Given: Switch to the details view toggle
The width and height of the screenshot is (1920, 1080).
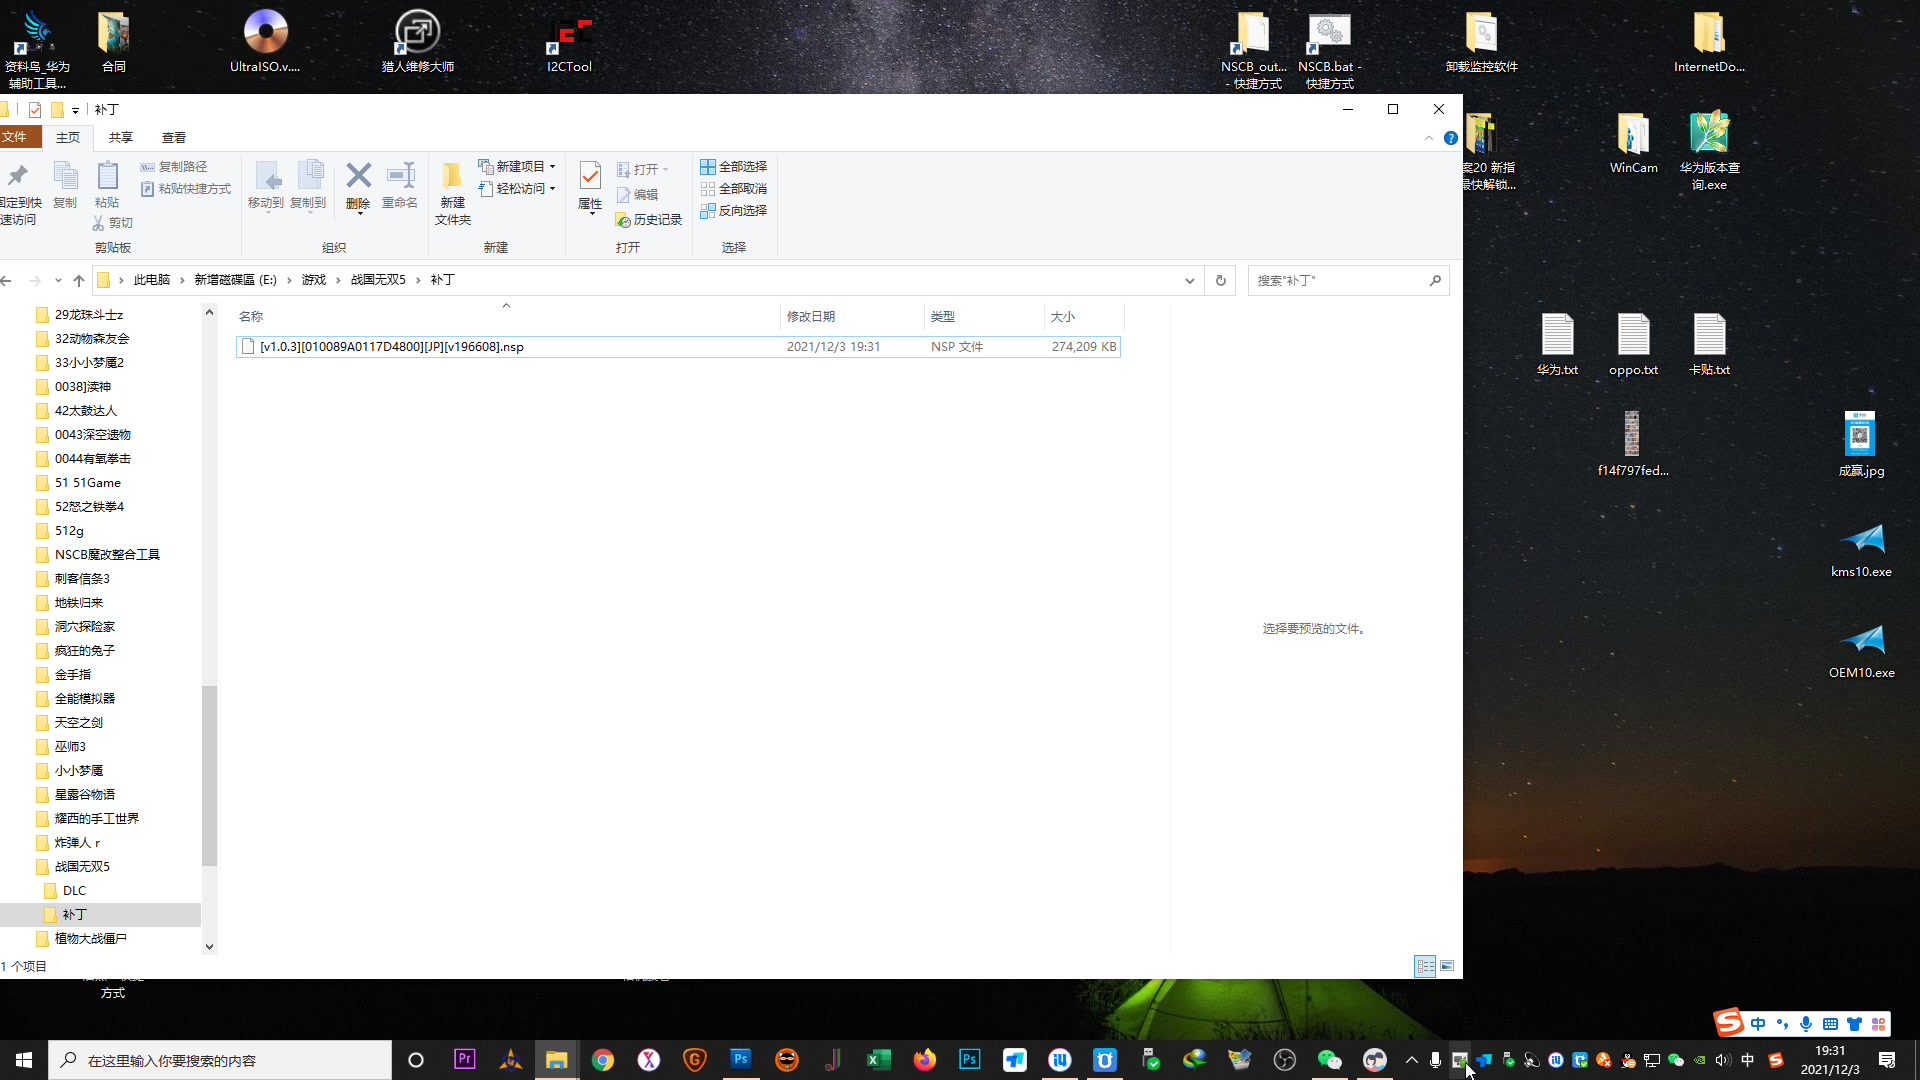Looking at the screenshot, I should point(1425,966).
